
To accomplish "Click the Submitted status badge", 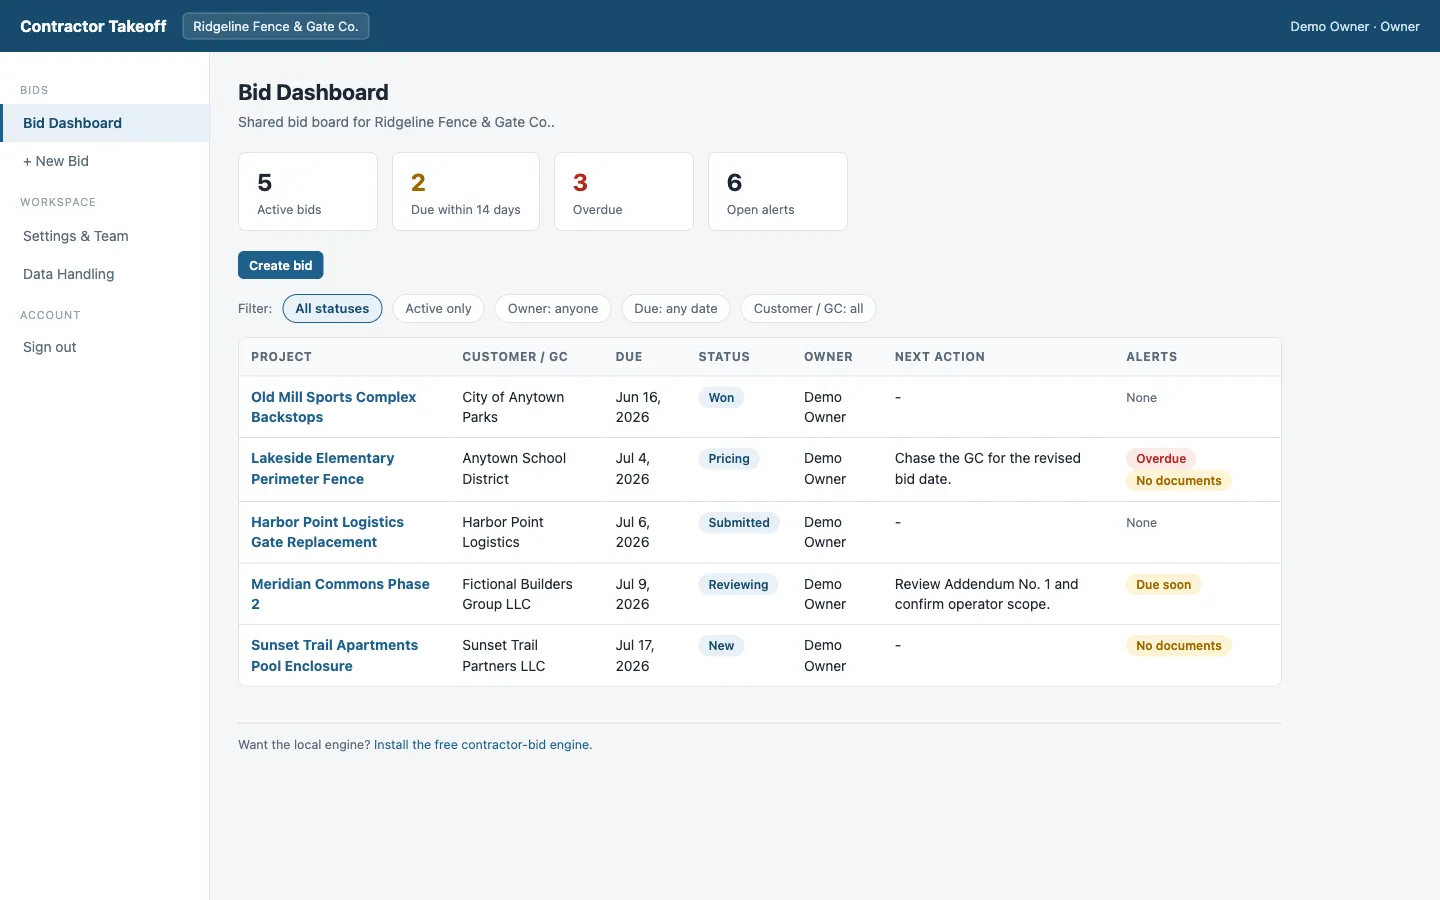I will [x=739, y=522].
